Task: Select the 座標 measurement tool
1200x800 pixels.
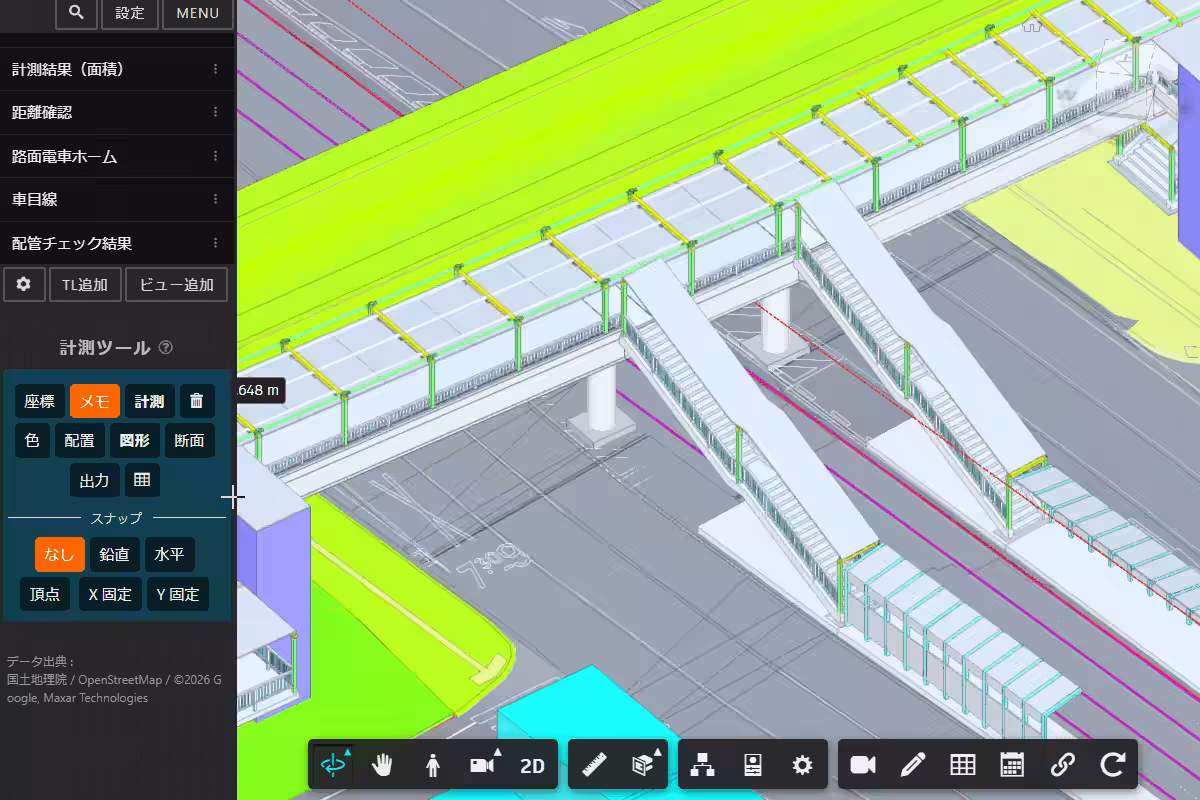Action: click(40, 401)
